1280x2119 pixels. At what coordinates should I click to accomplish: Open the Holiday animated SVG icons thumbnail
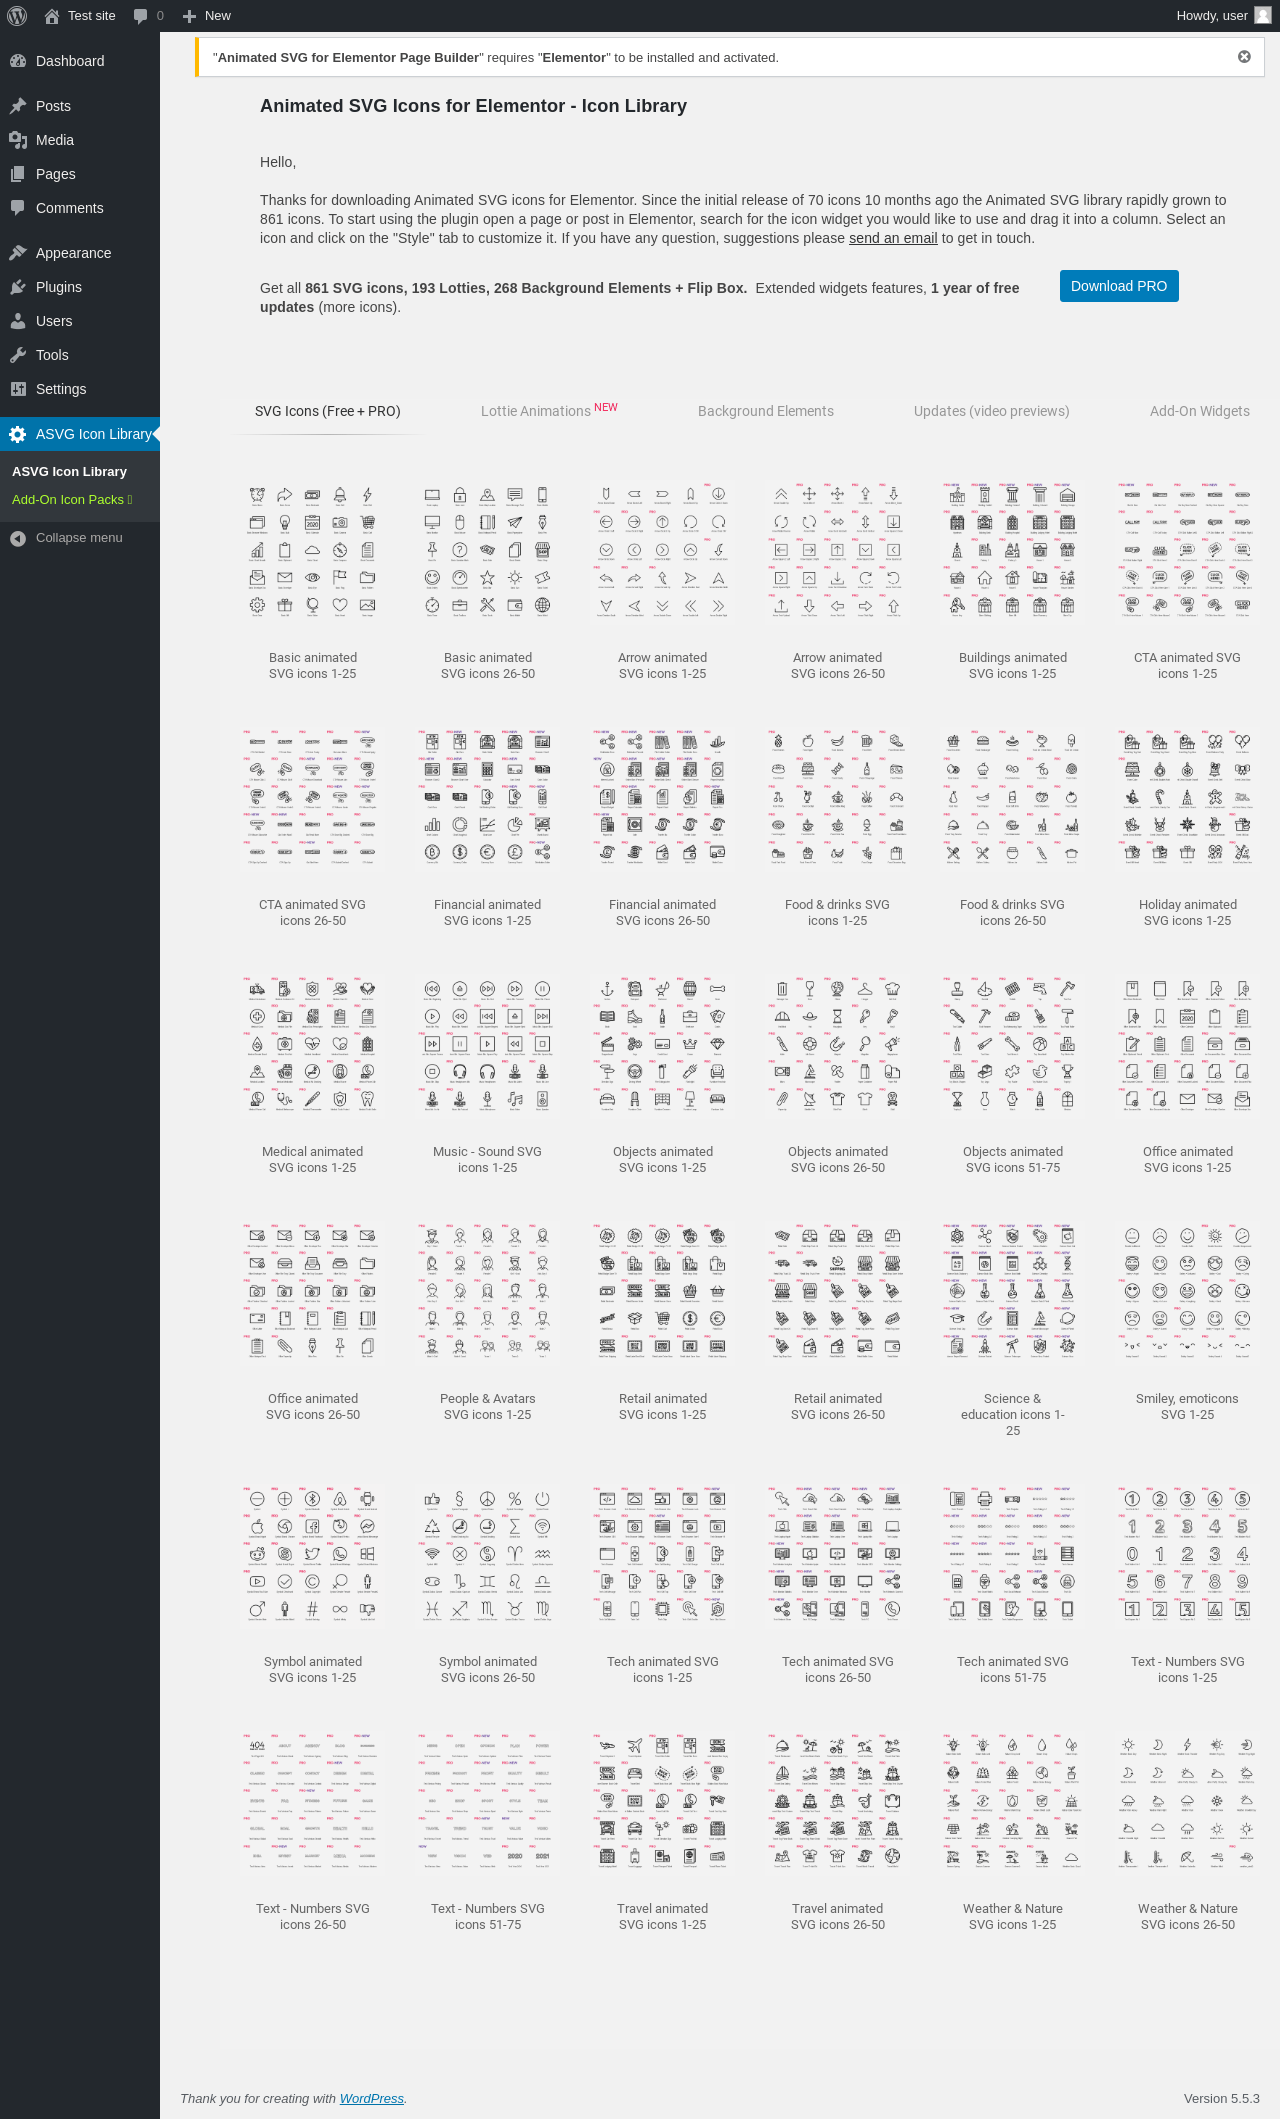pos(1188,797)
